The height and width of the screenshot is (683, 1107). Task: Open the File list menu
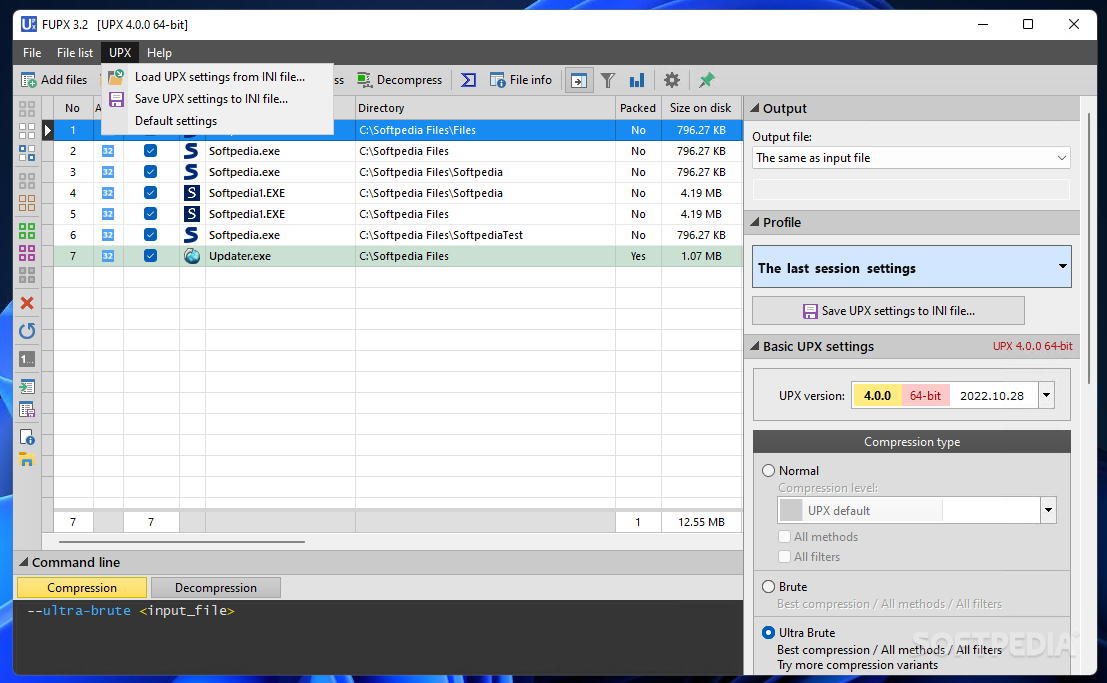pos(75,53)
